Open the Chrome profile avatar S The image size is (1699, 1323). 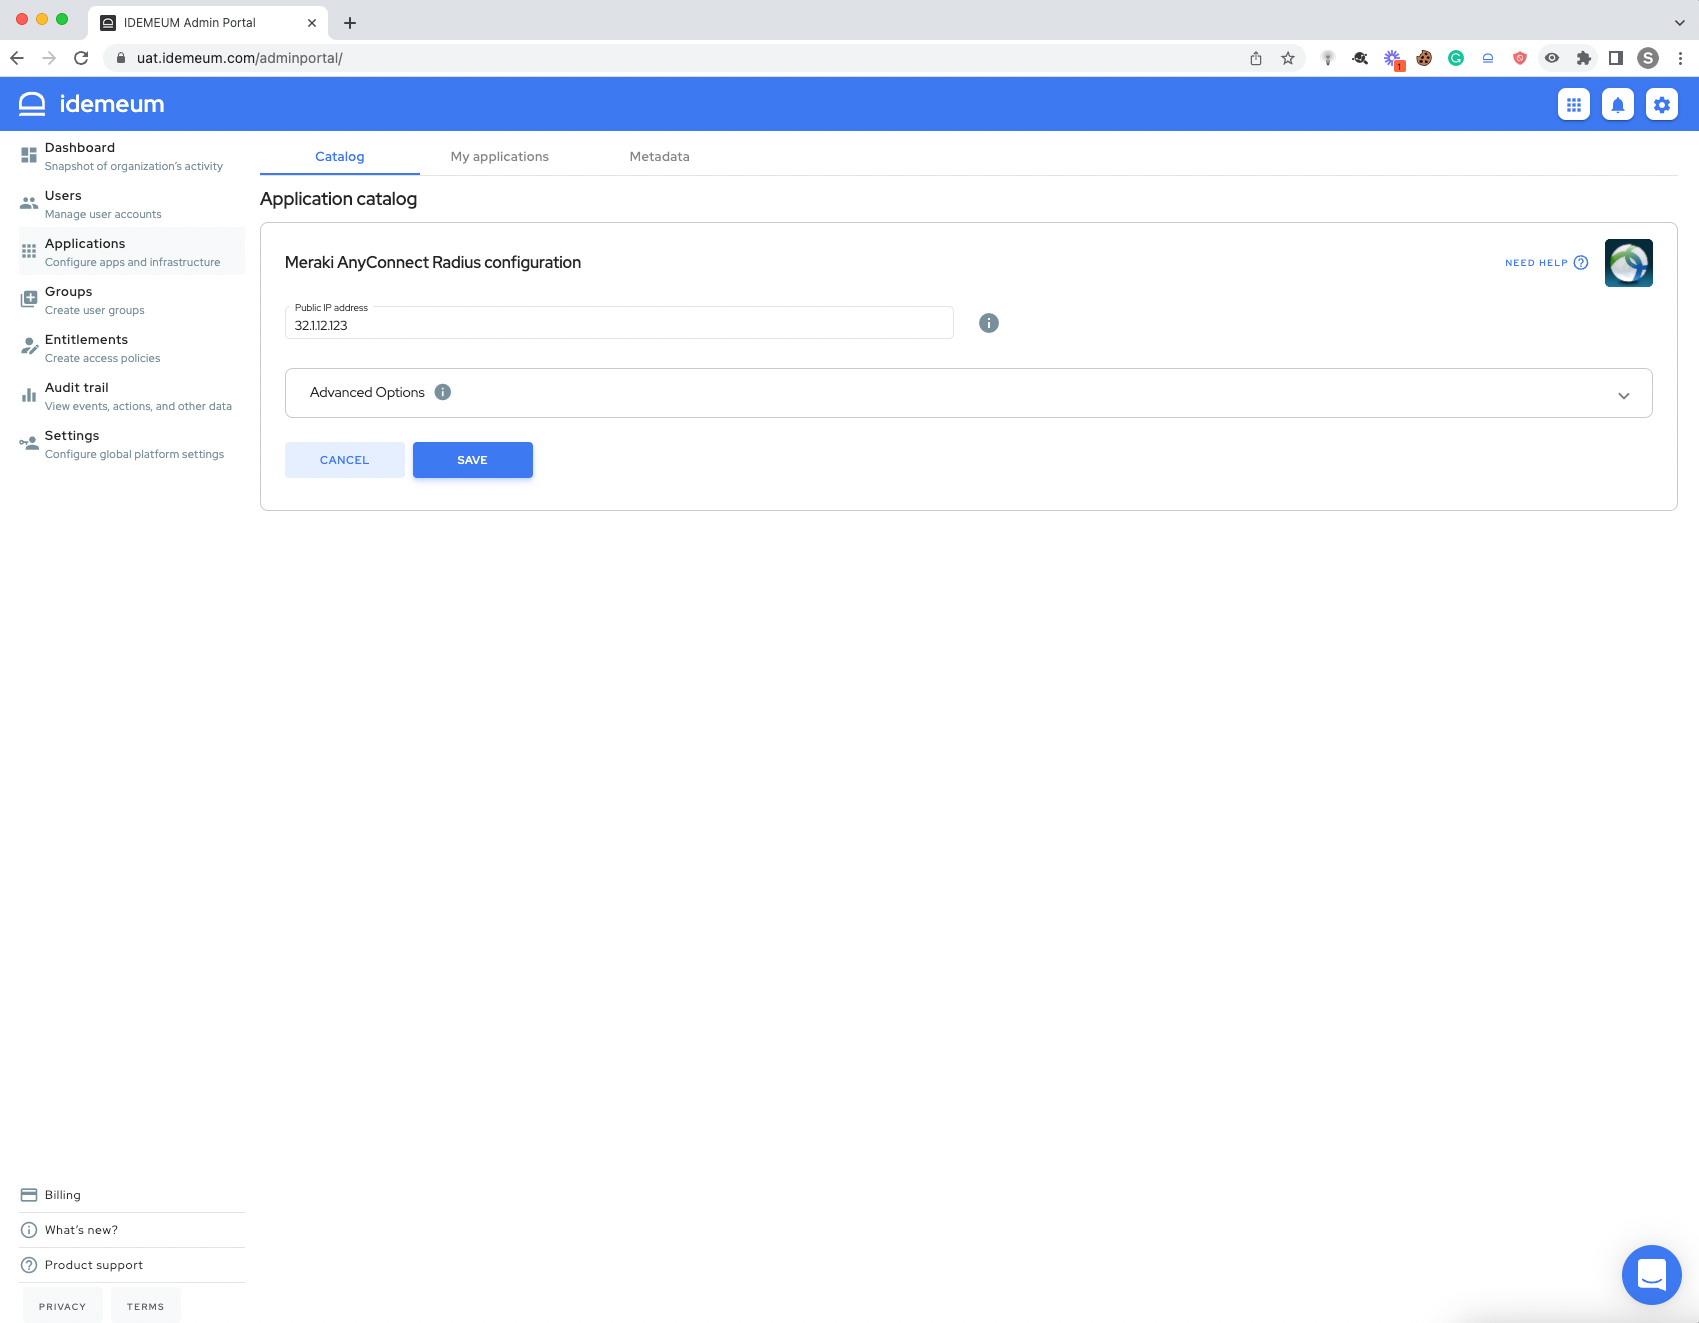point(1648,58)
